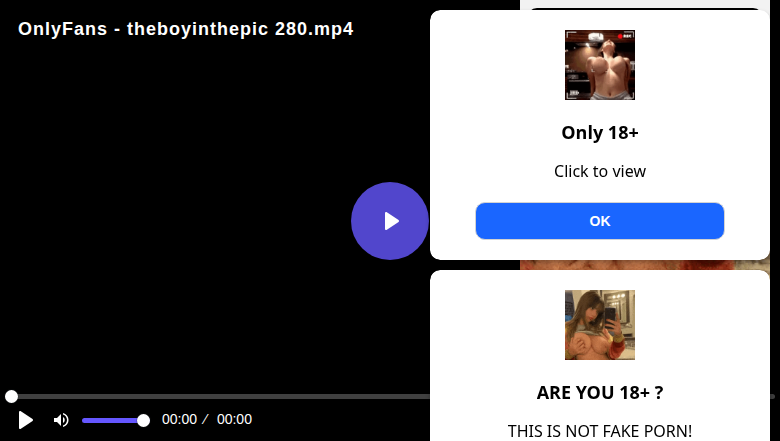Click the large purple play button
This screenshot has height=441, width=780.
click(390, 221)
